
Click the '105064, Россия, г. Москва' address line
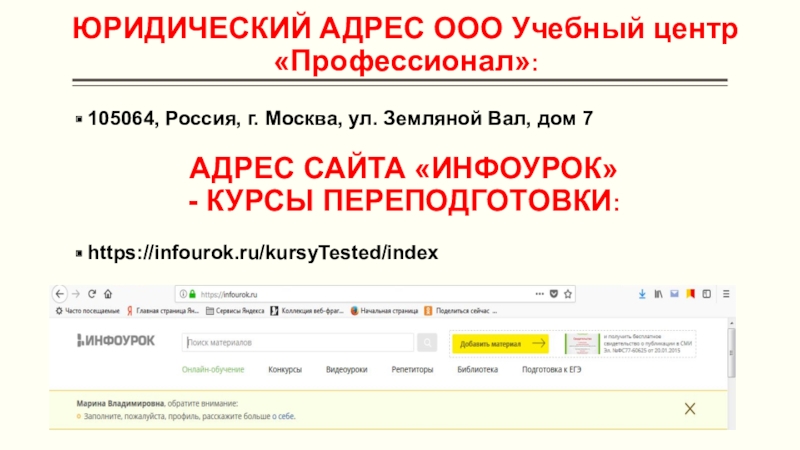[x=340, y=118]
